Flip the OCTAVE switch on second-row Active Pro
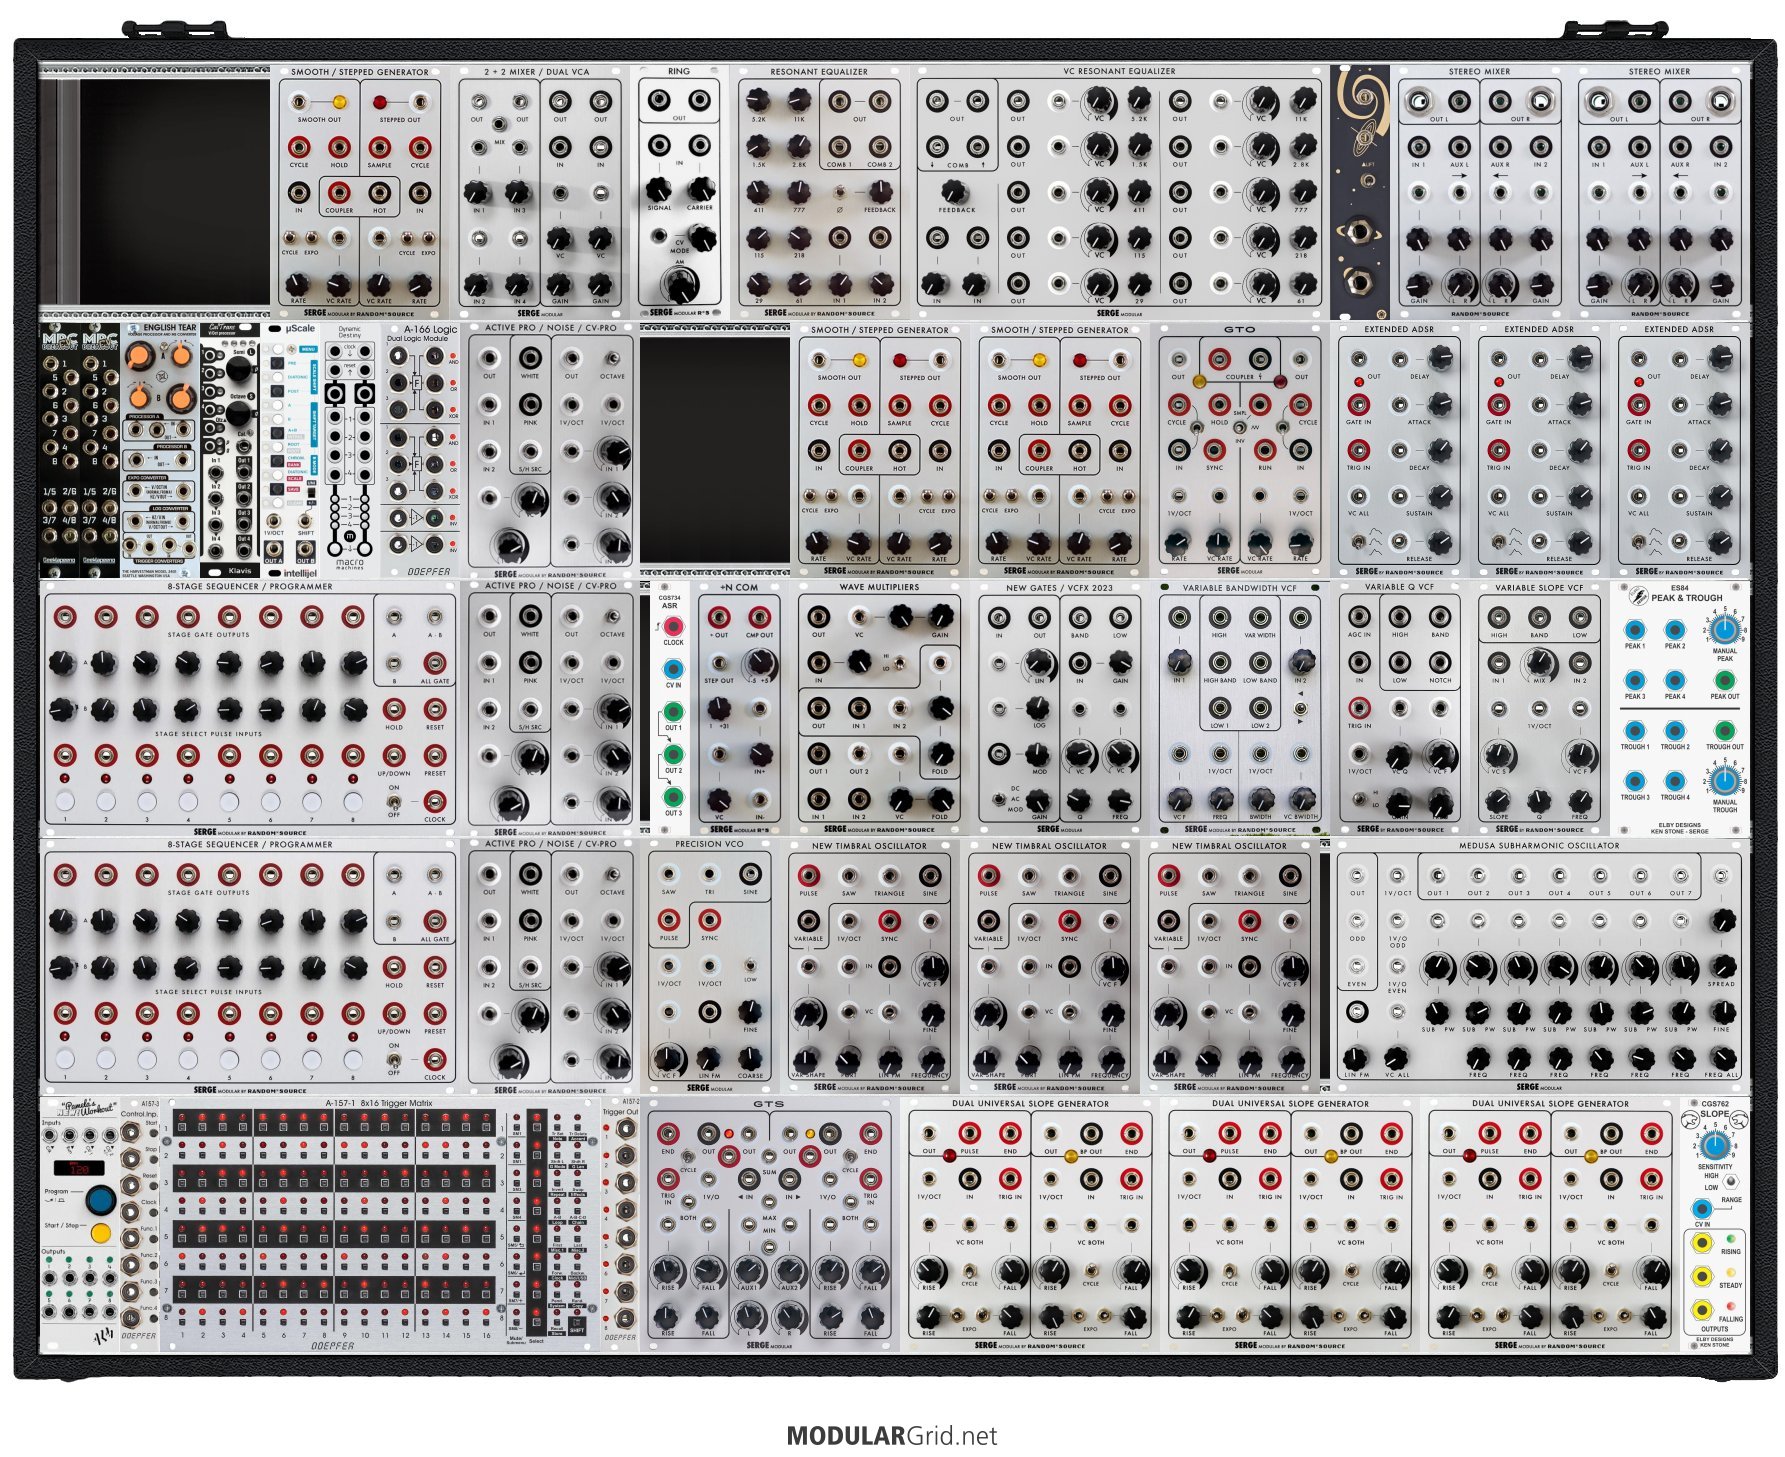This screenshot has width=1785, height=1457. coord(612,359)
